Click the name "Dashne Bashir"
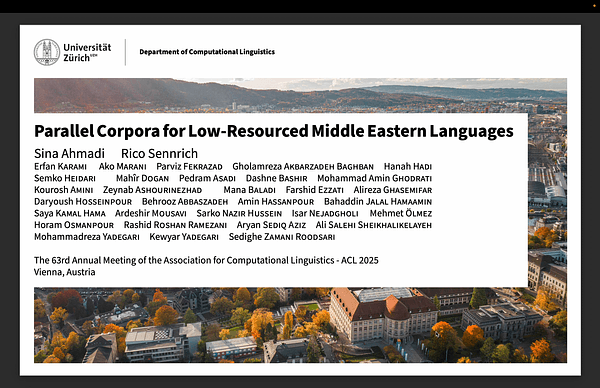600x388 pixels. click(277, 178)
